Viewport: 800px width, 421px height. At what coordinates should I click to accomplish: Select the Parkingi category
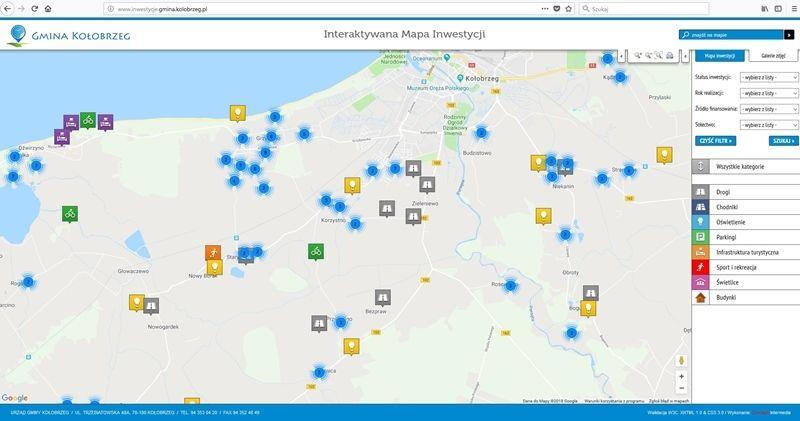coord(746,237)
